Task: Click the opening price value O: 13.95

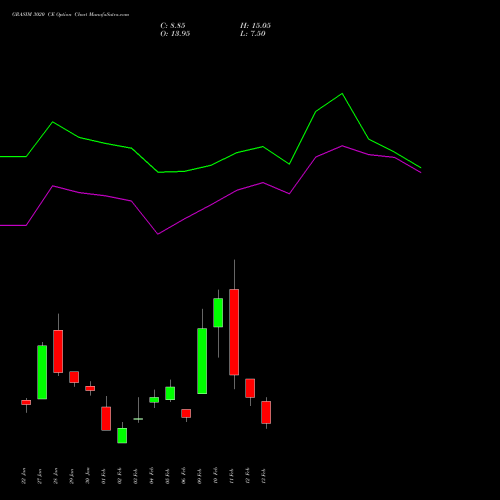Action: pos(175,34)
